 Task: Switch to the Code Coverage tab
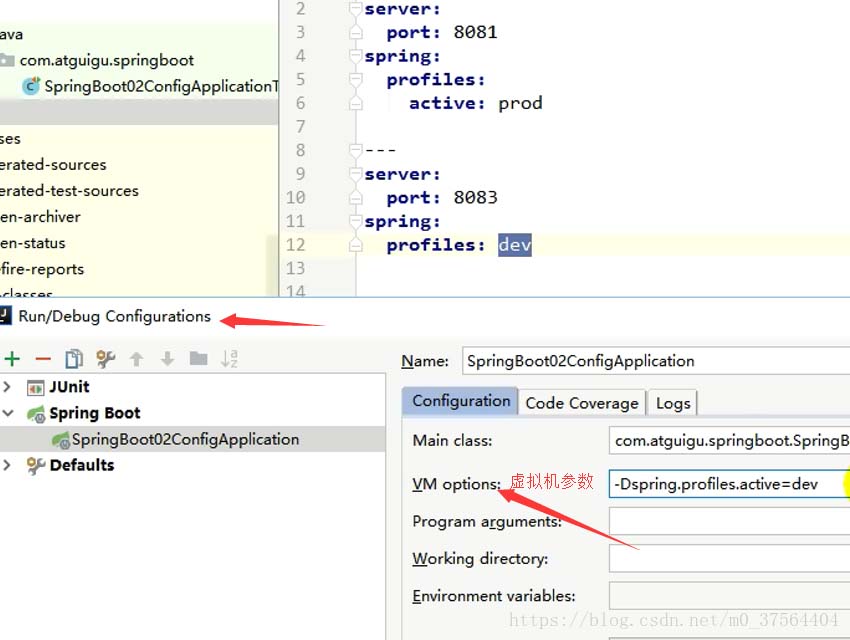tap(582, 403)
